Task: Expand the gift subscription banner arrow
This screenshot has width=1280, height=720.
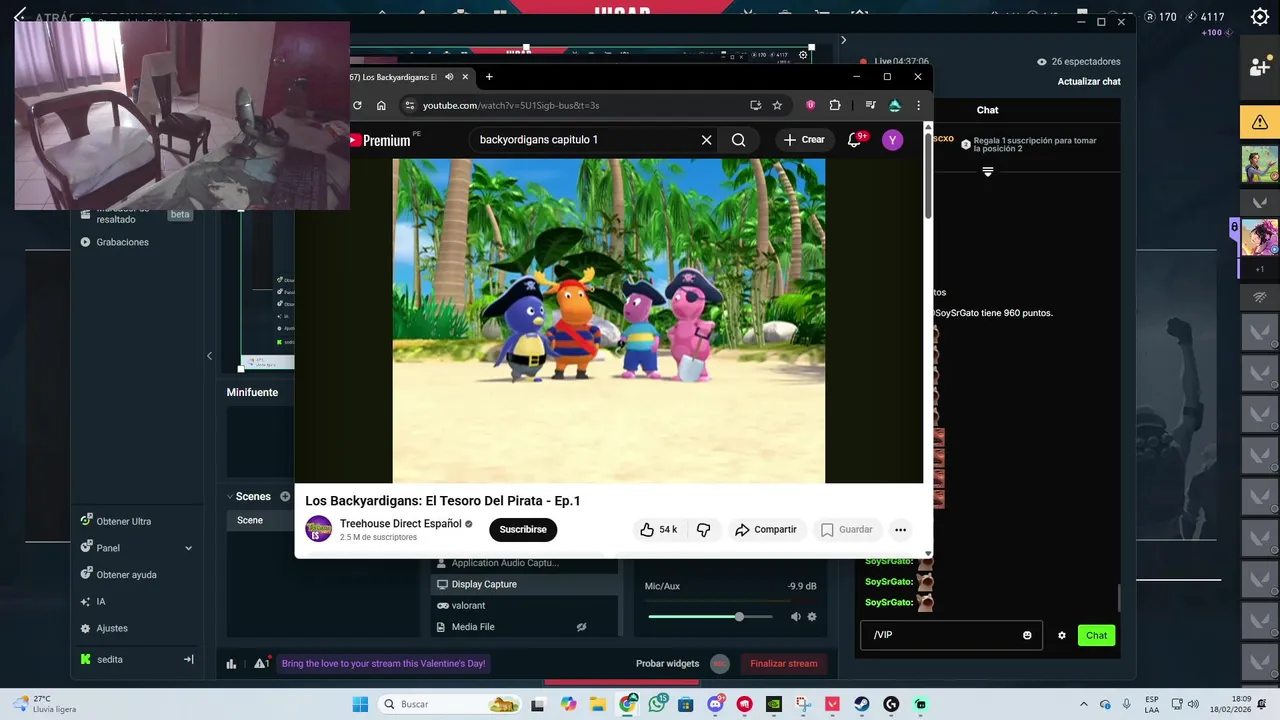Action: click(x=988, y=172)
